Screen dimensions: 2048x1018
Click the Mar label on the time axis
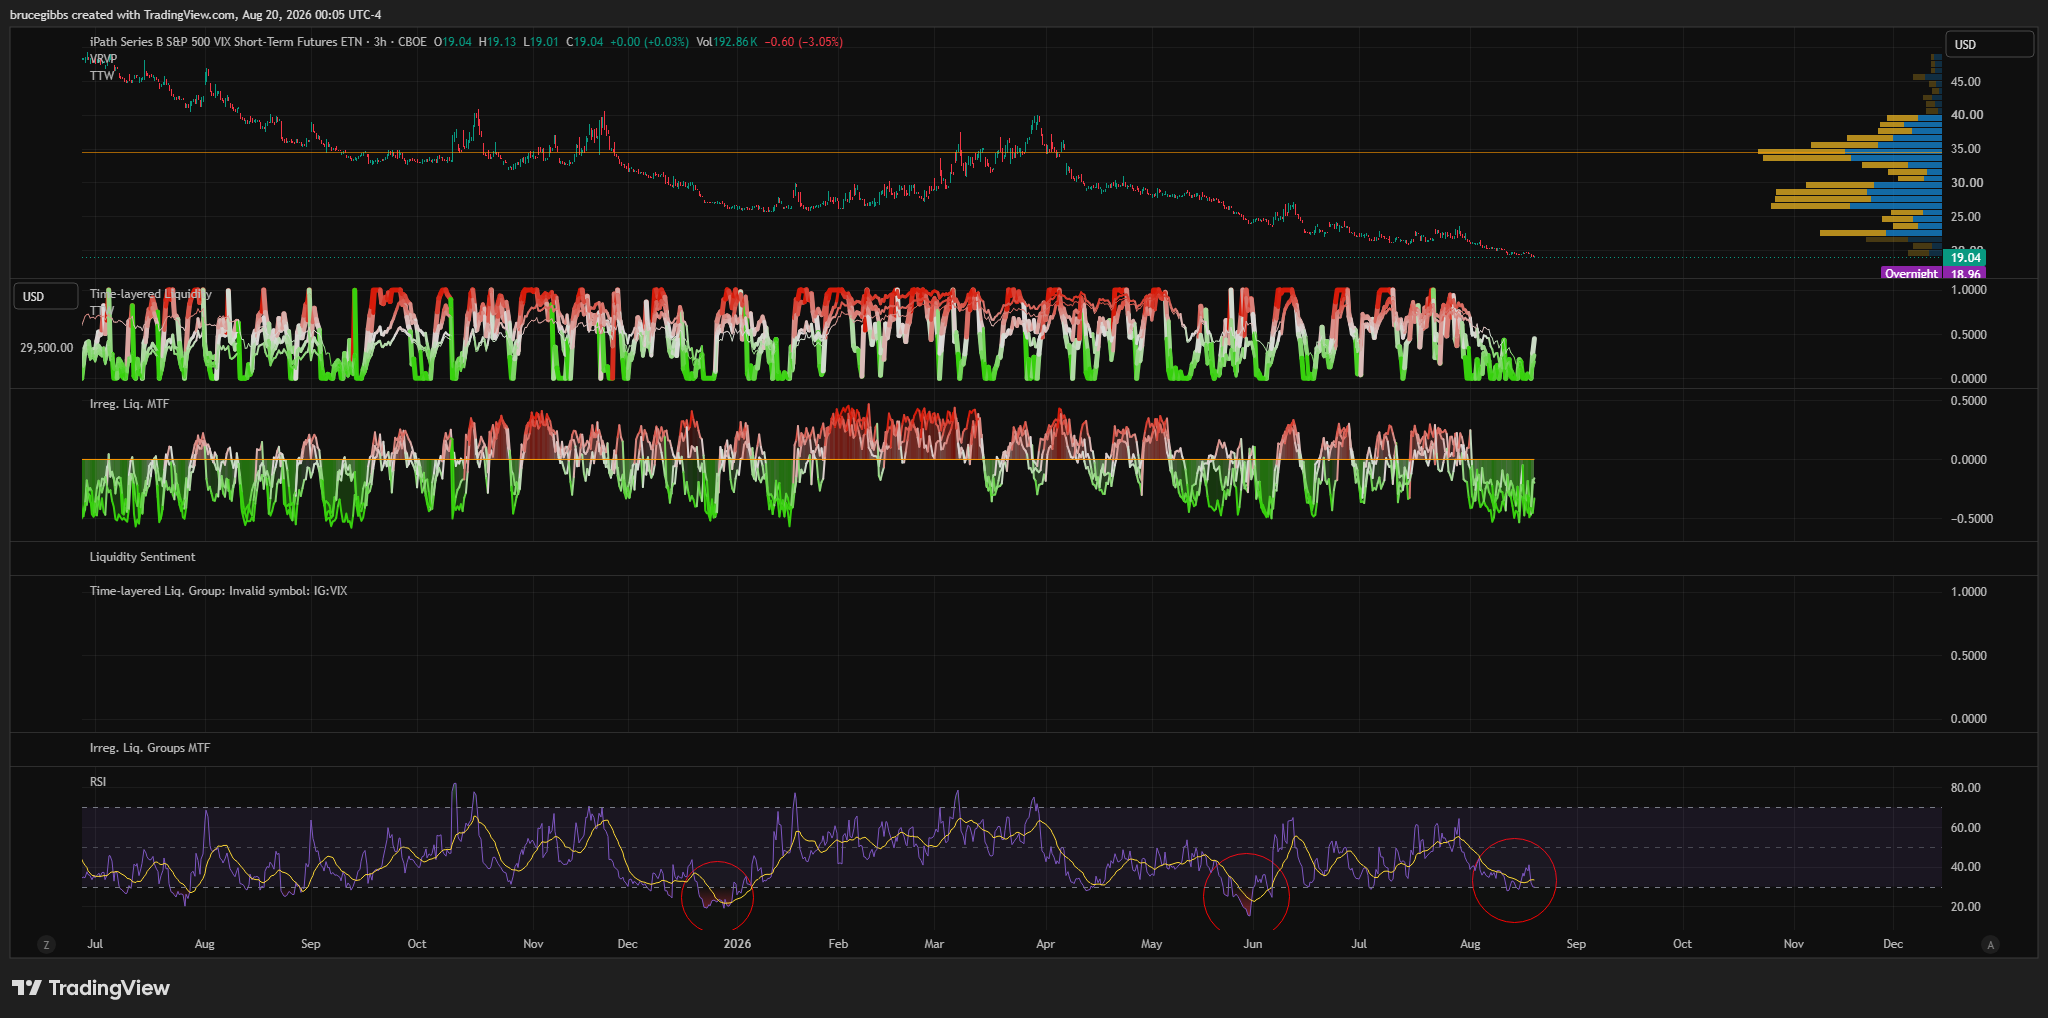pos(934,944)
